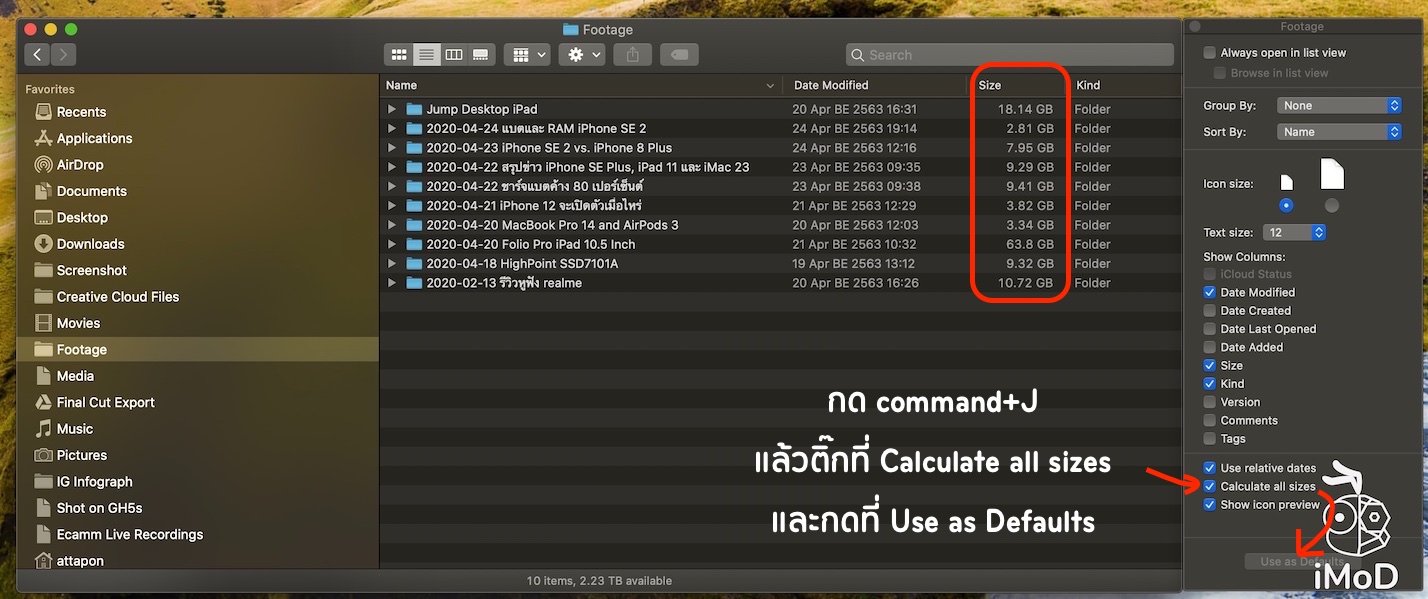Click the Use as Defaults button
This screenshot has width=1428, height=599.
1302,562
